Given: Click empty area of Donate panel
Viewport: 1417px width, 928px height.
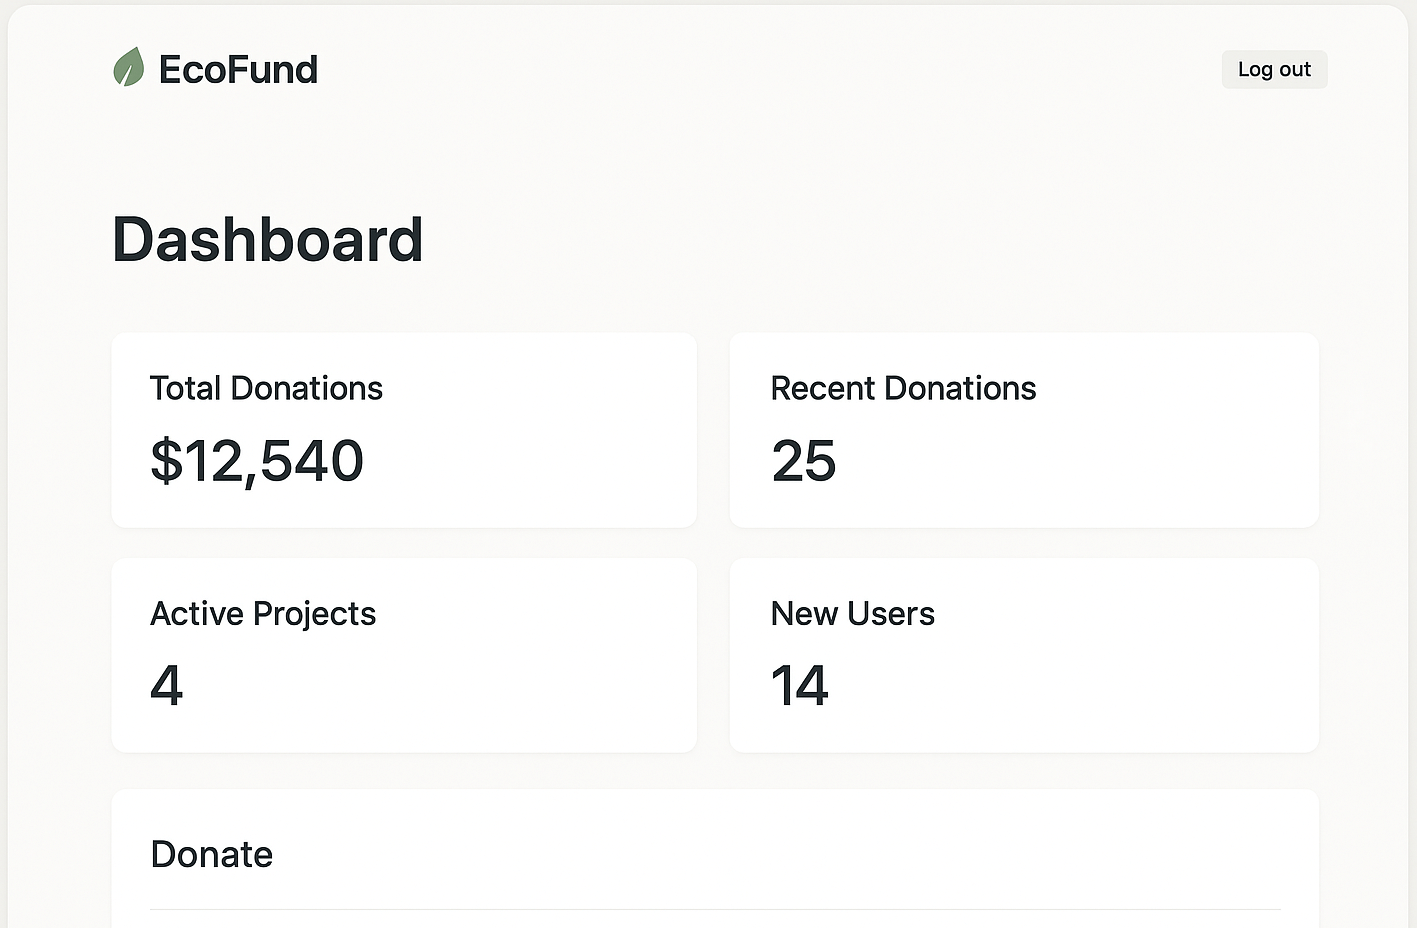Looking at the screenshot, I should [800, 850].
